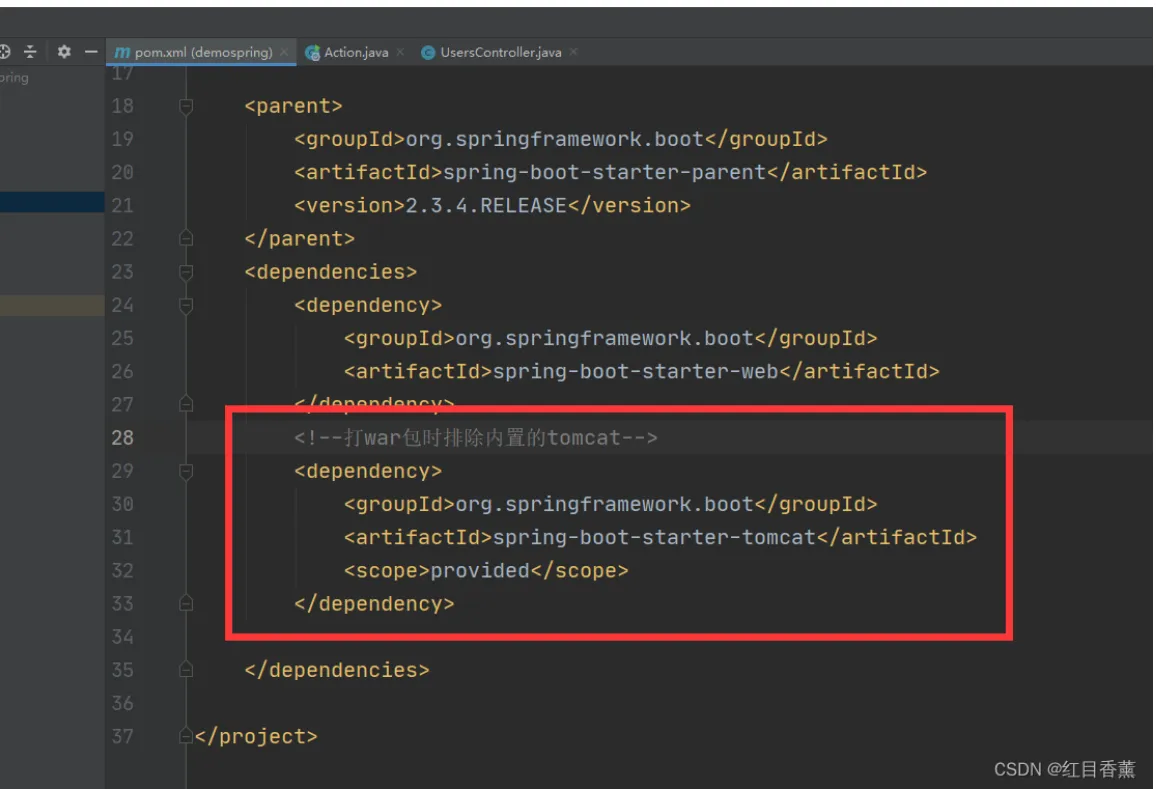The image size is (1156, 789).
Task: Collapse the dependencies fold on line 23
Action: click(x=186, y=272)
